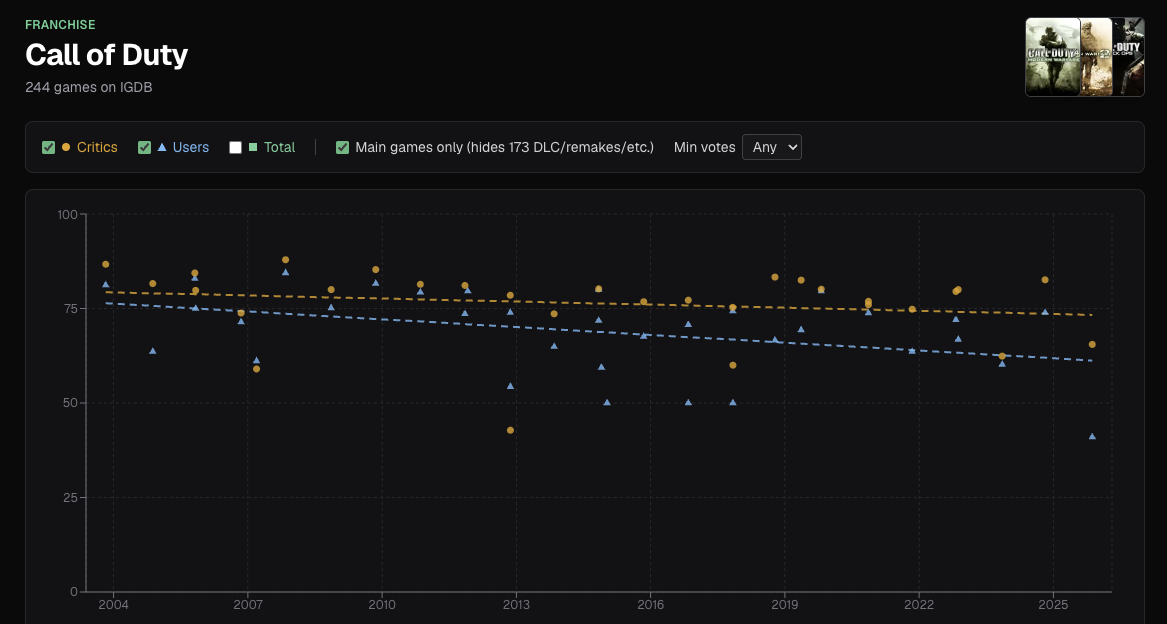Click the 'Main games only (hides 173 DLC/remakes/etc.)' label

point(505,147)
